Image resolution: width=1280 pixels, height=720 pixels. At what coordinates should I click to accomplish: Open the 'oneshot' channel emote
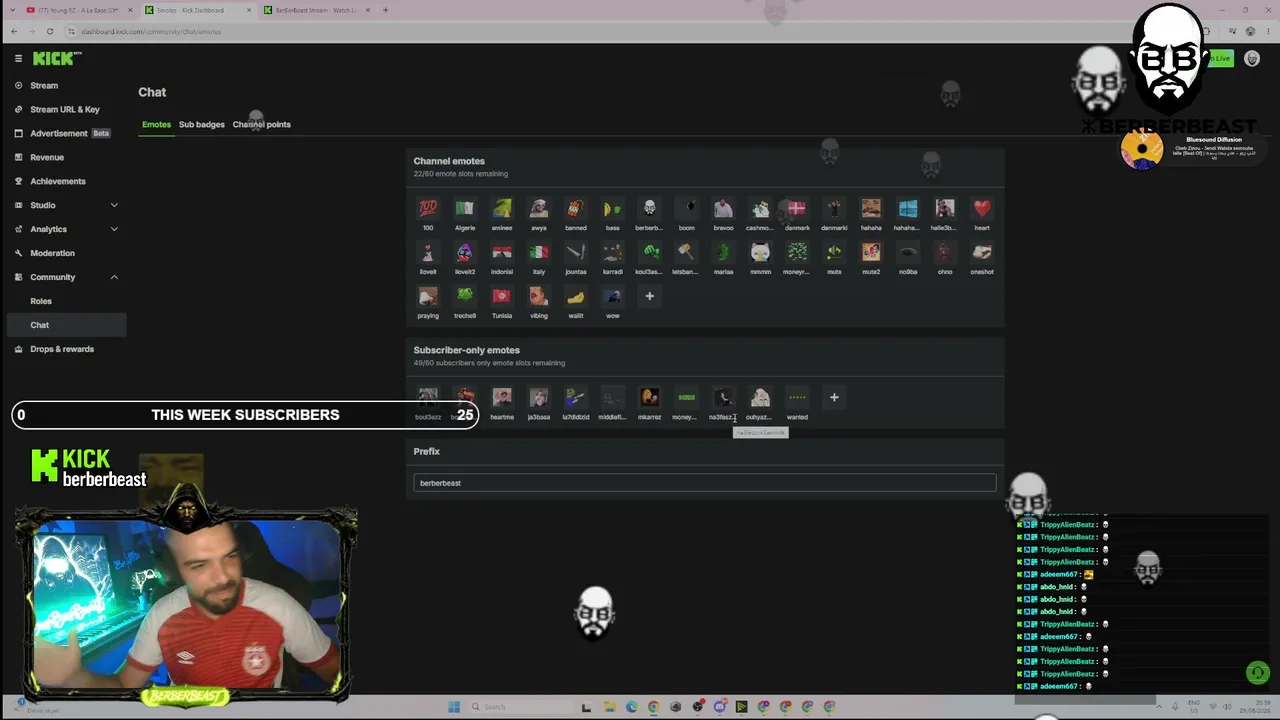(982, 253)
